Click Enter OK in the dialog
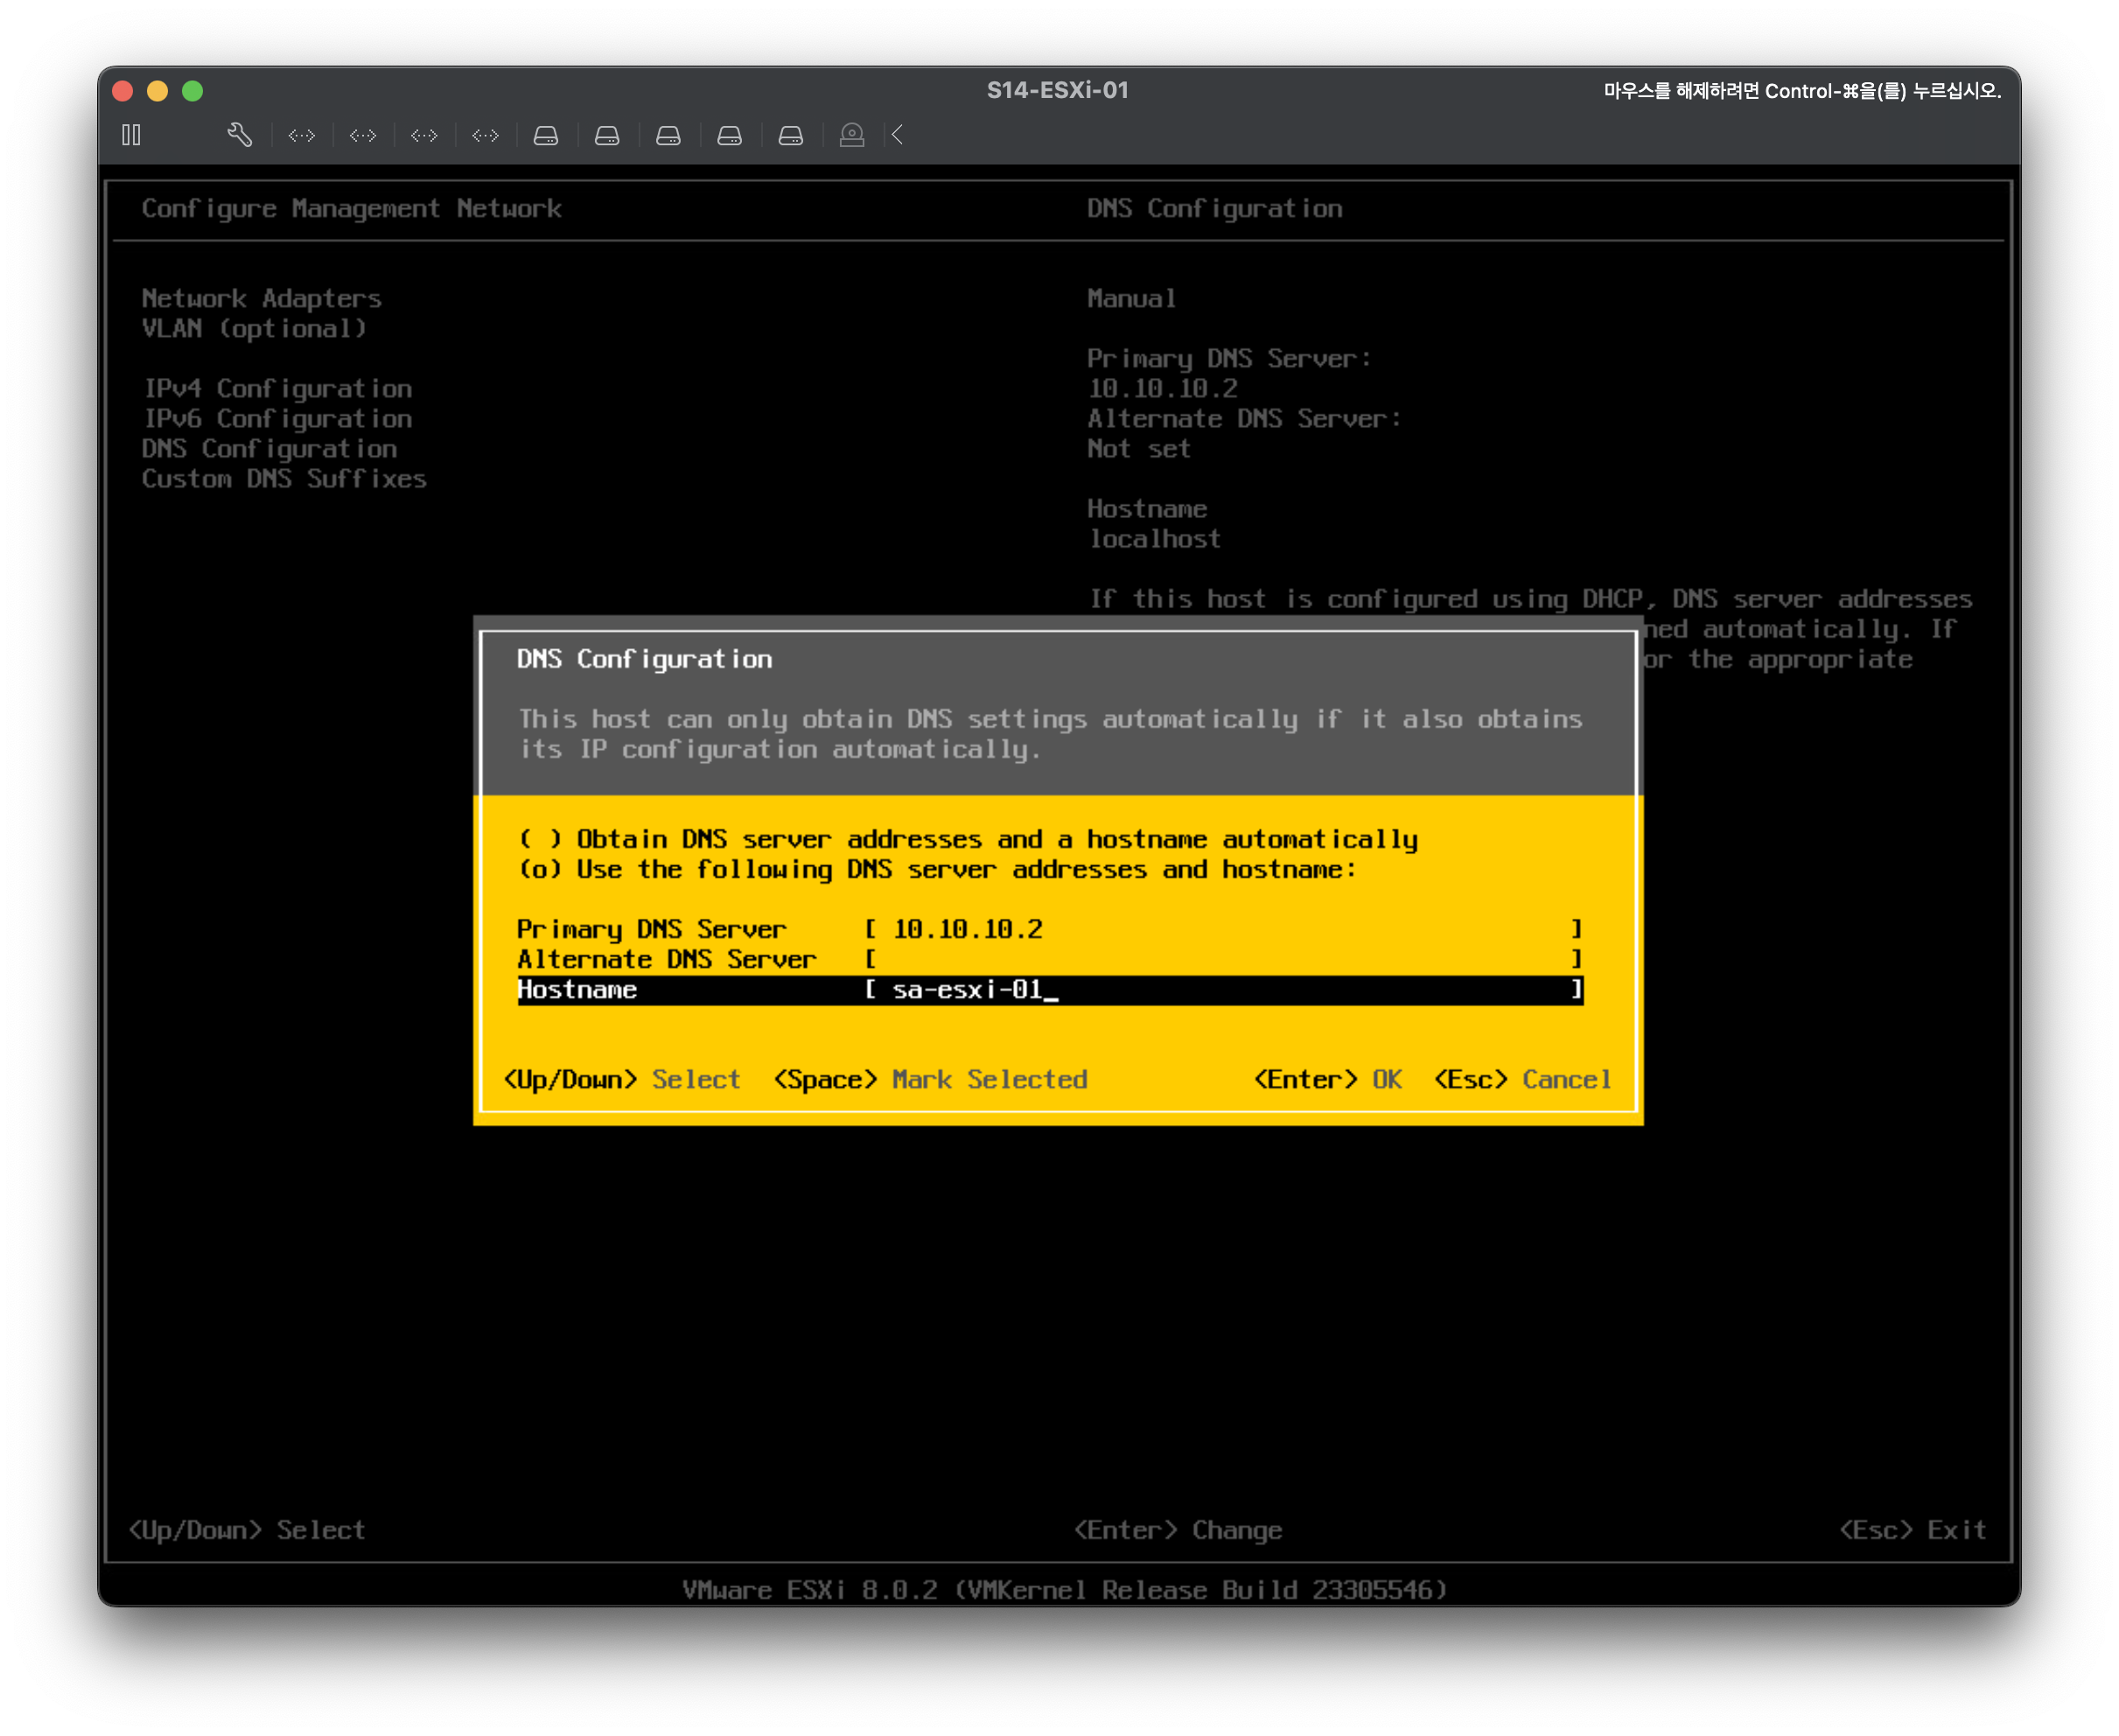This screenshot has height=1736, width=2119. 1327,1079
